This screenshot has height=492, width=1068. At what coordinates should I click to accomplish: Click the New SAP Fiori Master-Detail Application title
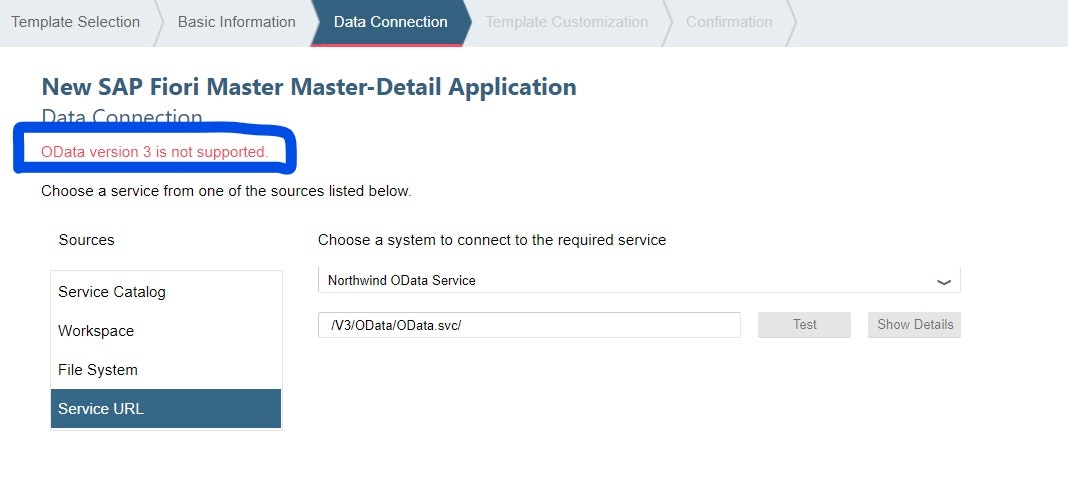coord(309,87)
